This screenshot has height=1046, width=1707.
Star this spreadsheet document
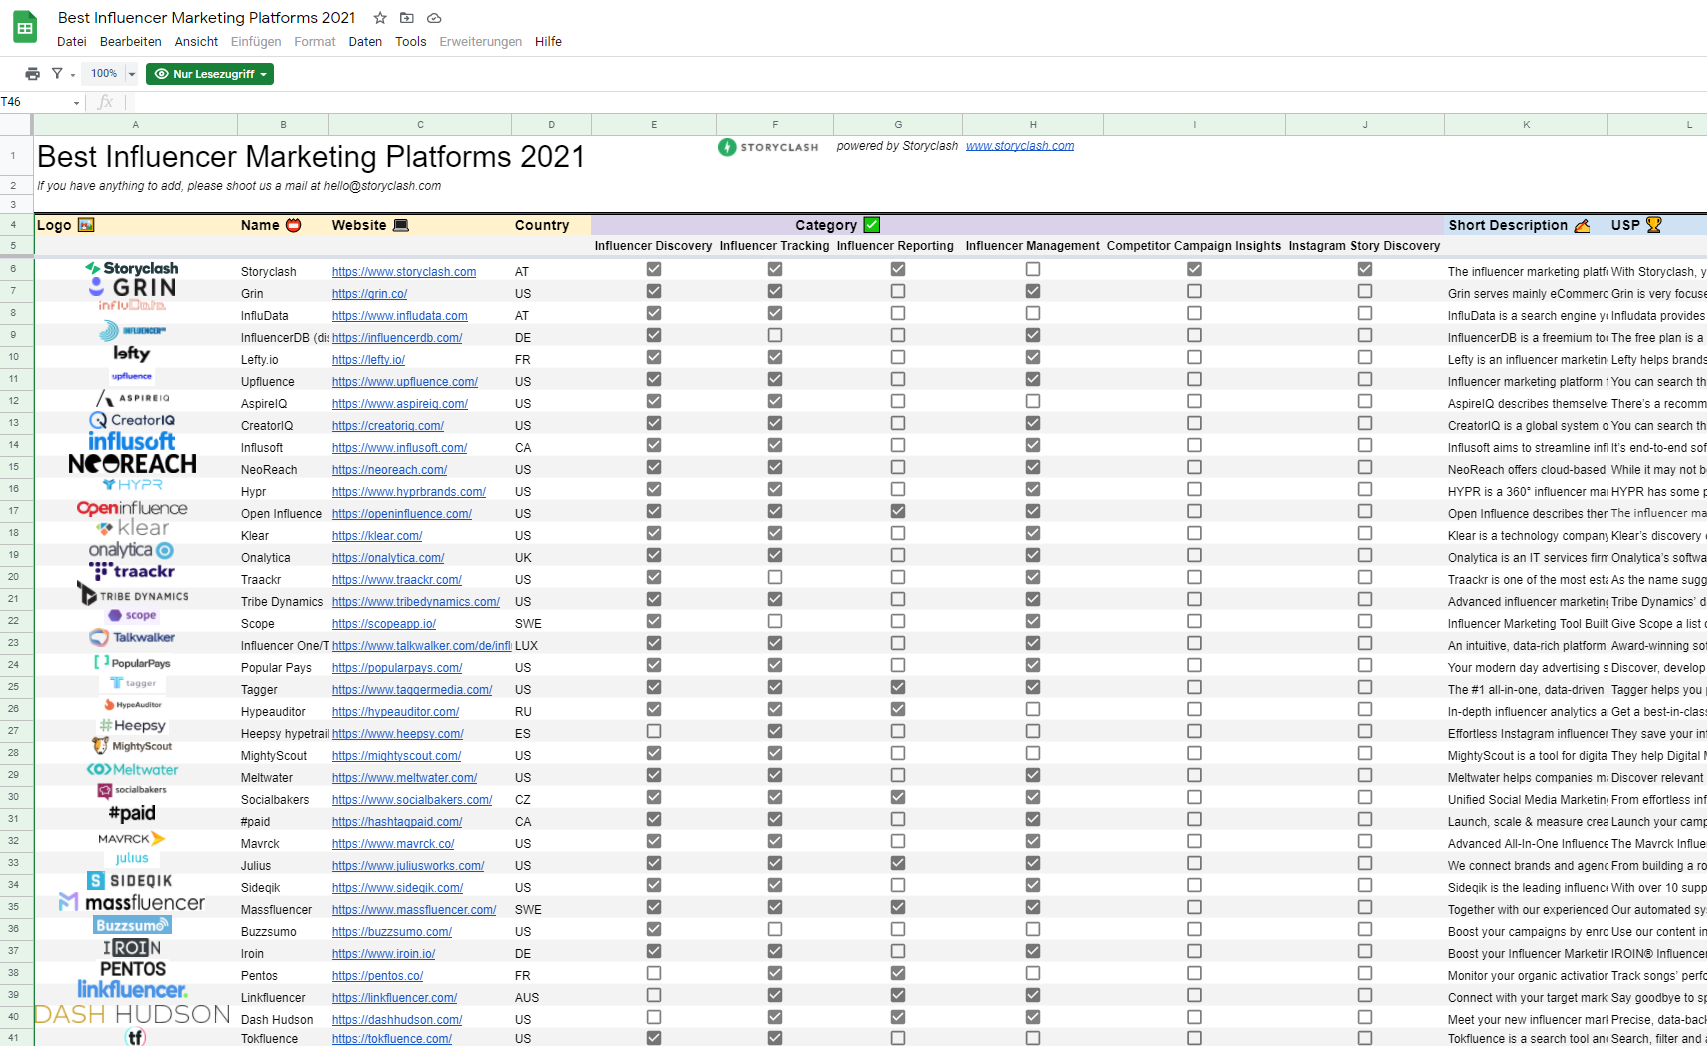pyautogui.click(x=380, y=18)
